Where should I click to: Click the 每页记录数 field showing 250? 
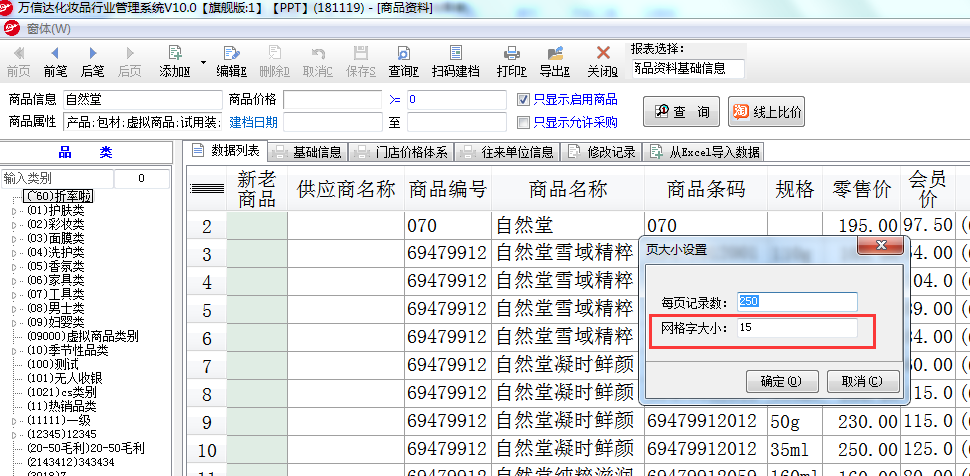(x=797, y=302)
